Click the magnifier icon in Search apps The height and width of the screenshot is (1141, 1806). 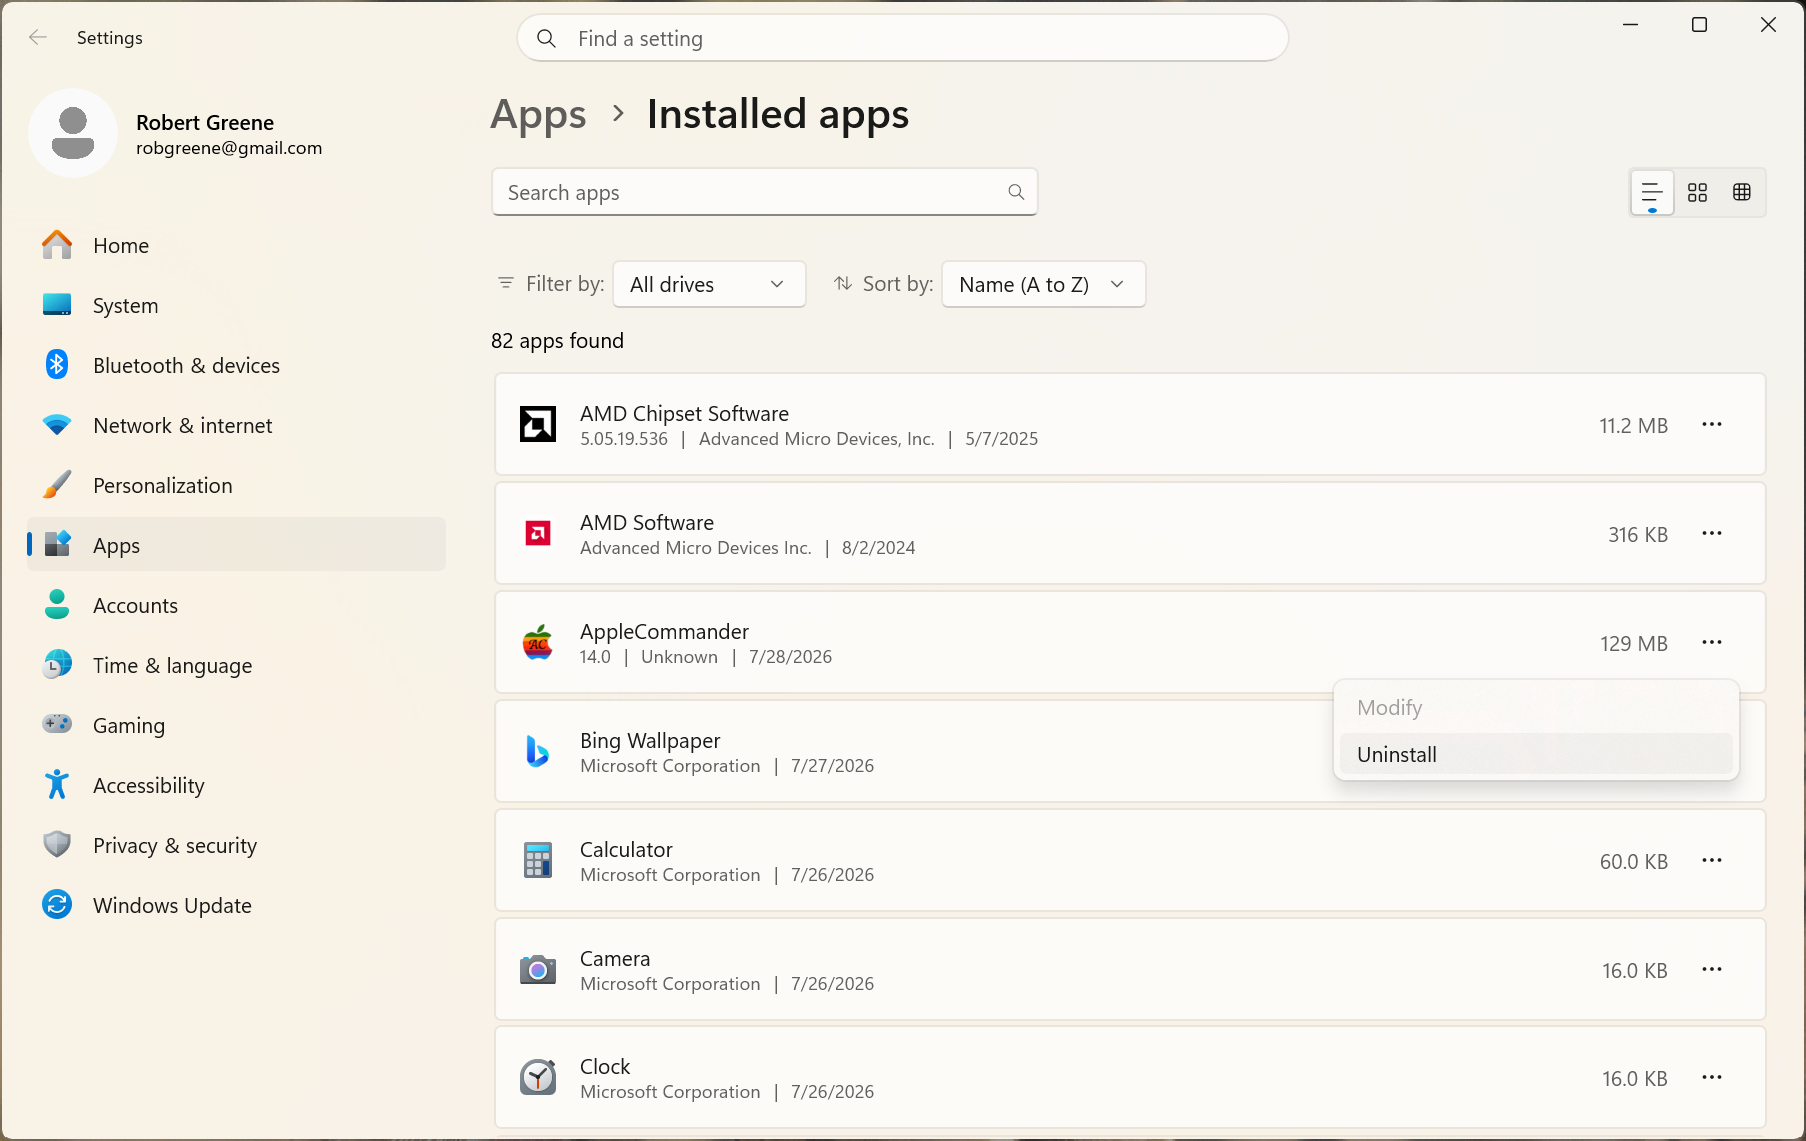[x=1016, y=192]
